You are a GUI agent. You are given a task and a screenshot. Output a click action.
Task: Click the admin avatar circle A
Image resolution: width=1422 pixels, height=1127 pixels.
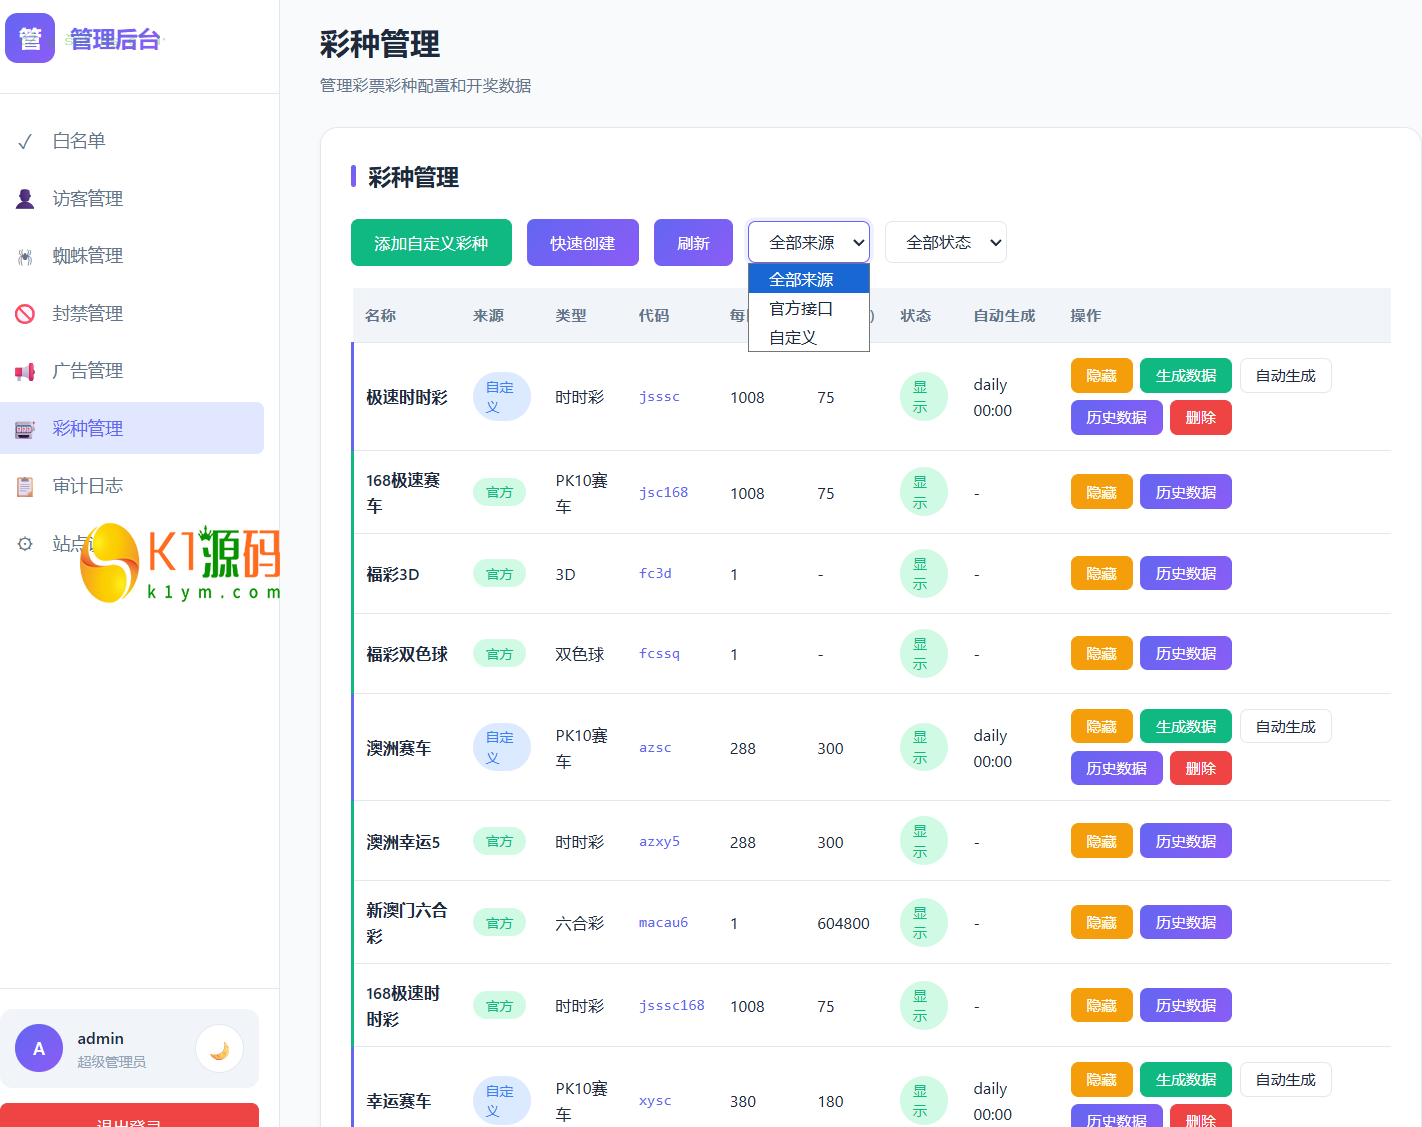[x=39, y=1048]
